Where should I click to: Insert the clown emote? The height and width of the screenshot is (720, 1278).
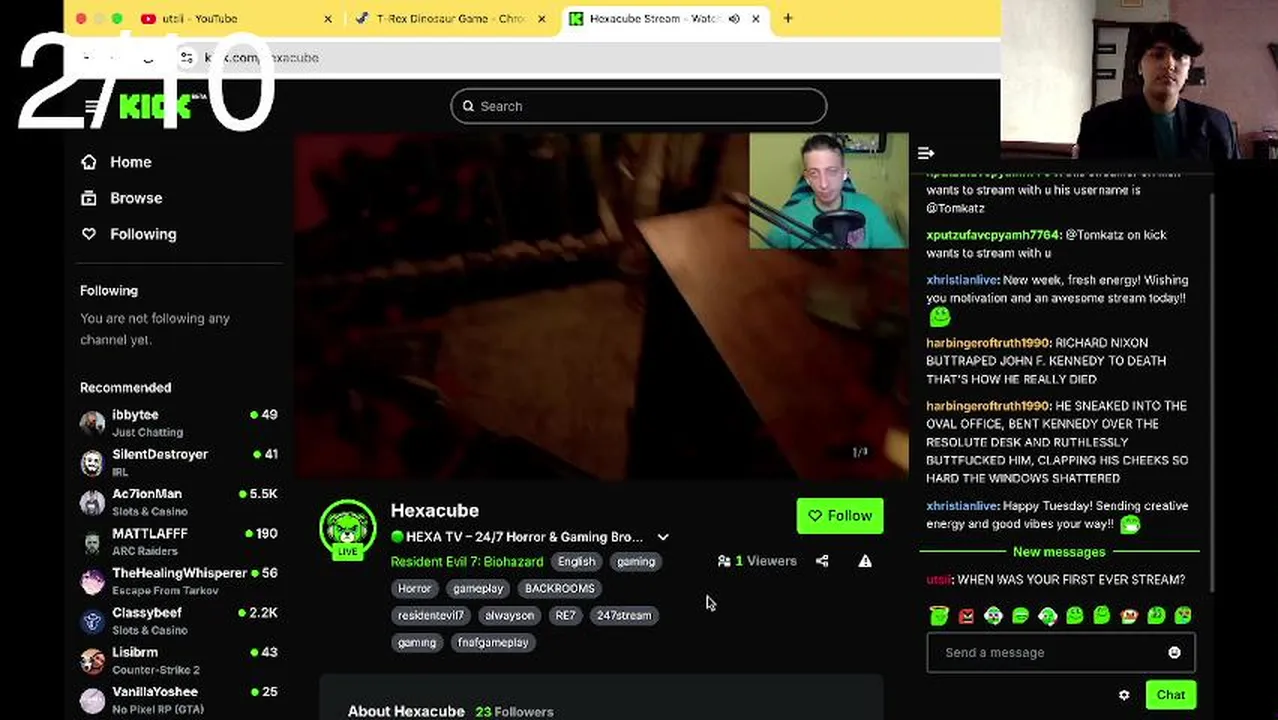coord(993,616)
